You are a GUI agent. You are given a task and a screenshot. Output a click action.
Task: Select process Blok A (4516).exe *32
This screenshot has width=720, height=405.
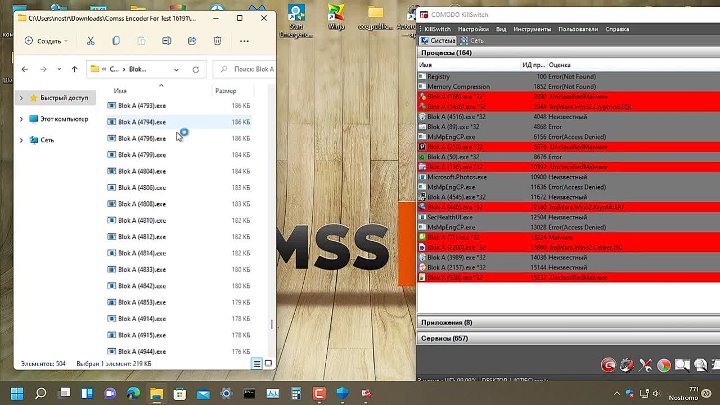tap(568, 117)
